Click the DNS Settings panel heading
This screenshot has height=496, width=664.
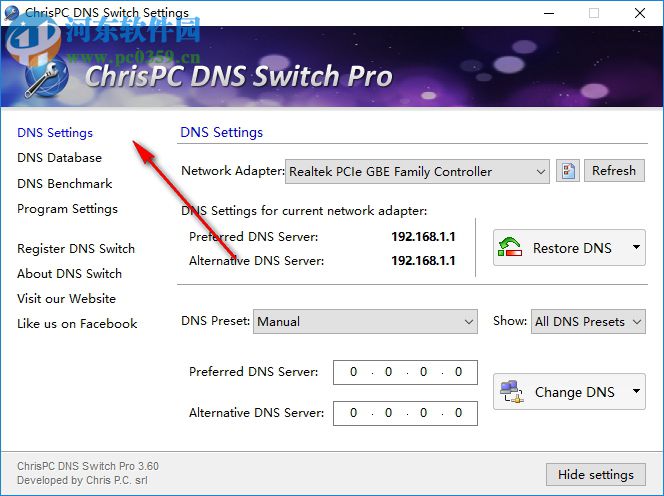(x=221, y=133)
